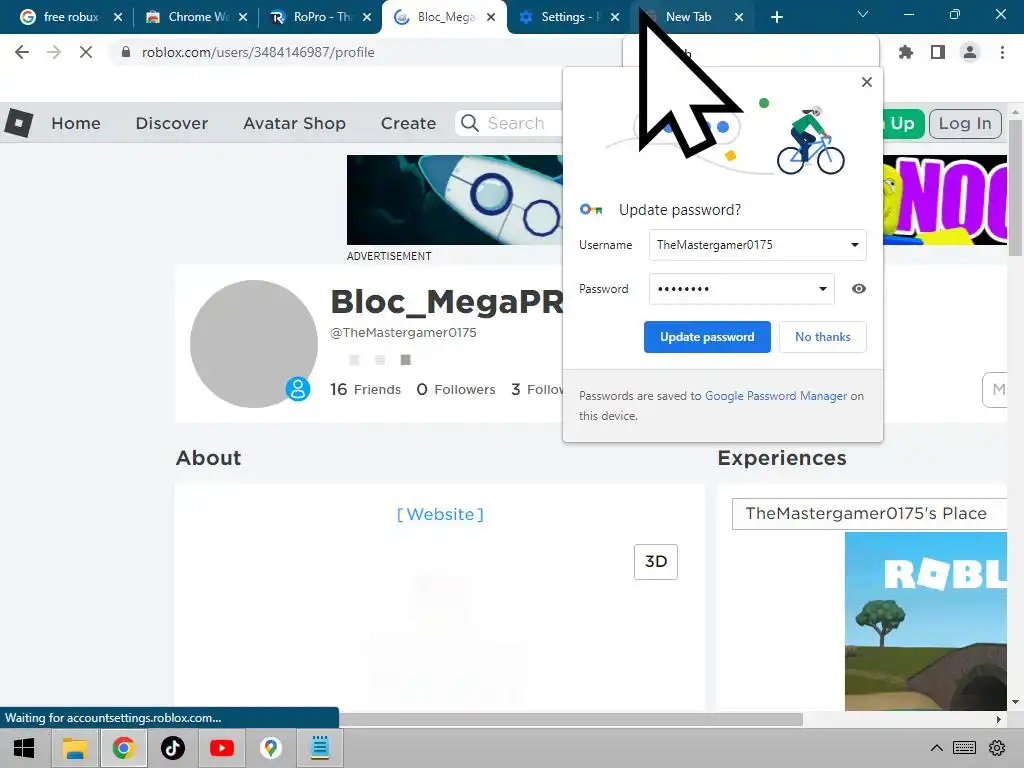This screenshot has height=768, width=1024.
Task: Click the tab search chevron
Action: pos(863,14)
